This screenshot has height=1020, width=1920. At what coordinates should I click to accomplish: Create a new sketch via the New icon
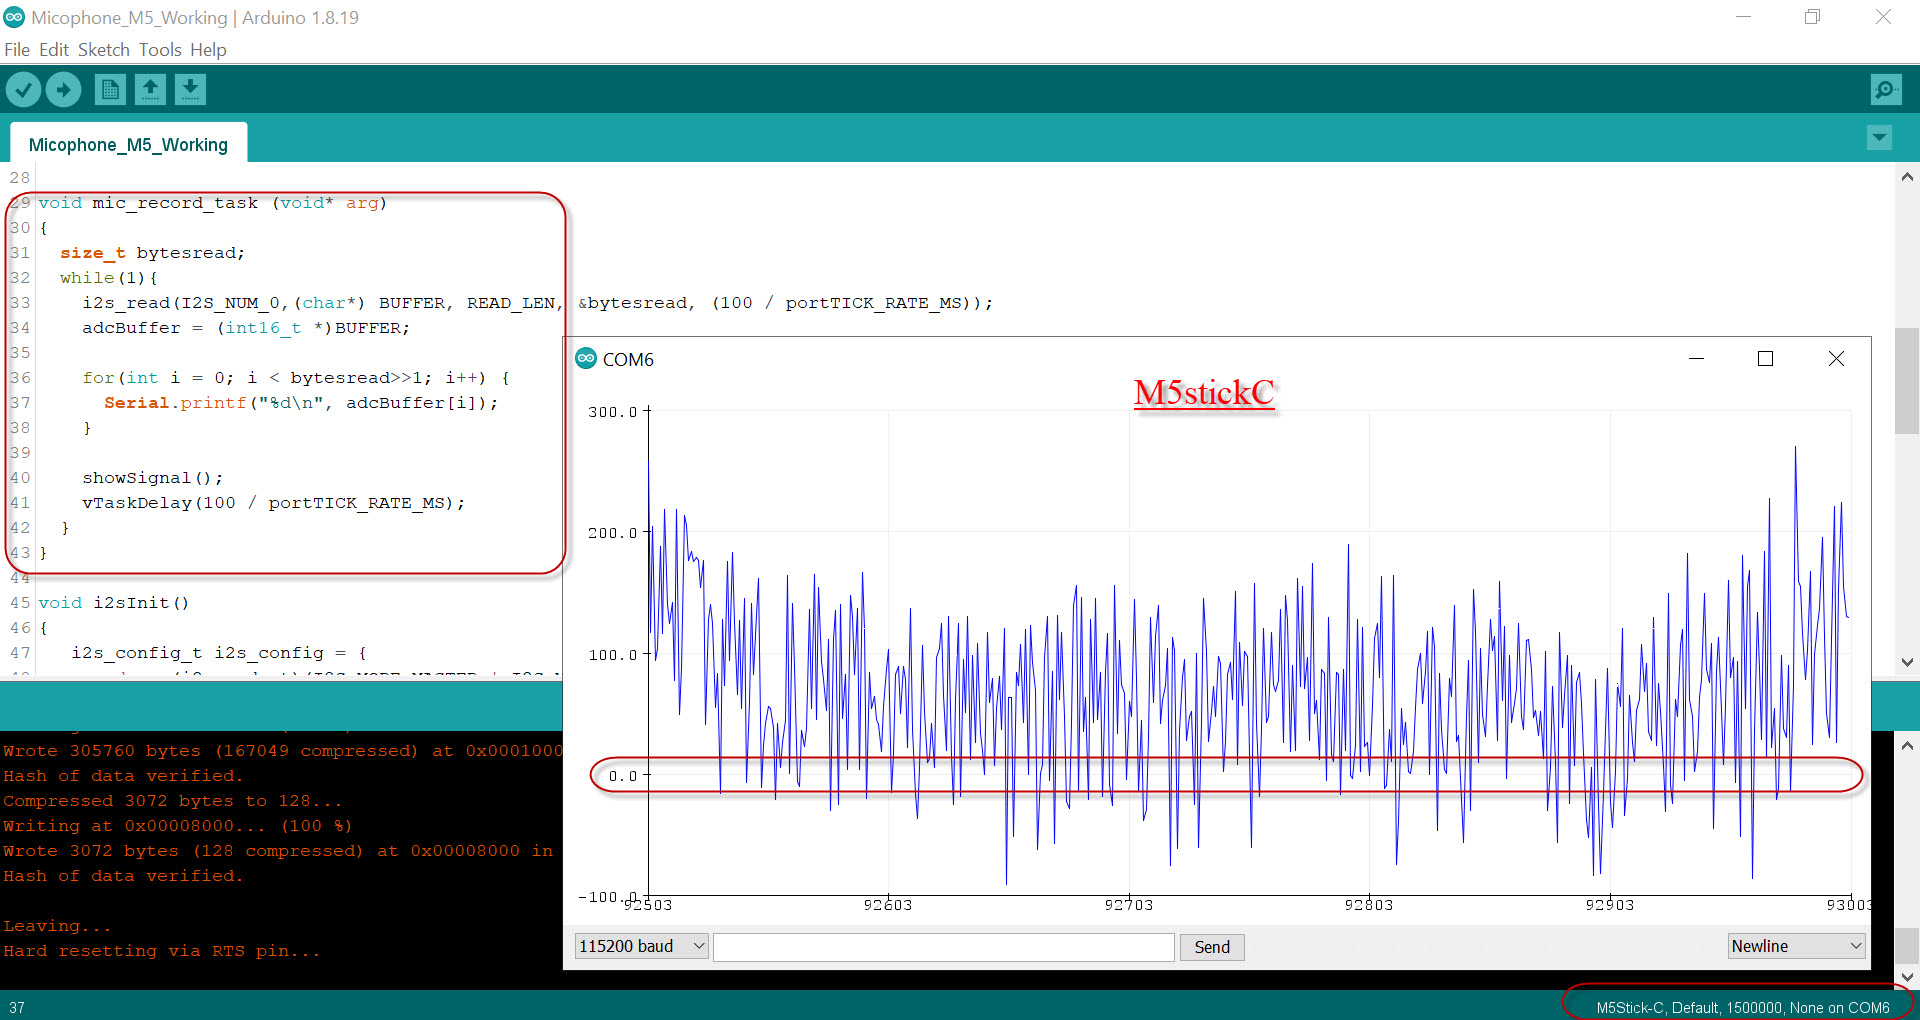(110, 89)
